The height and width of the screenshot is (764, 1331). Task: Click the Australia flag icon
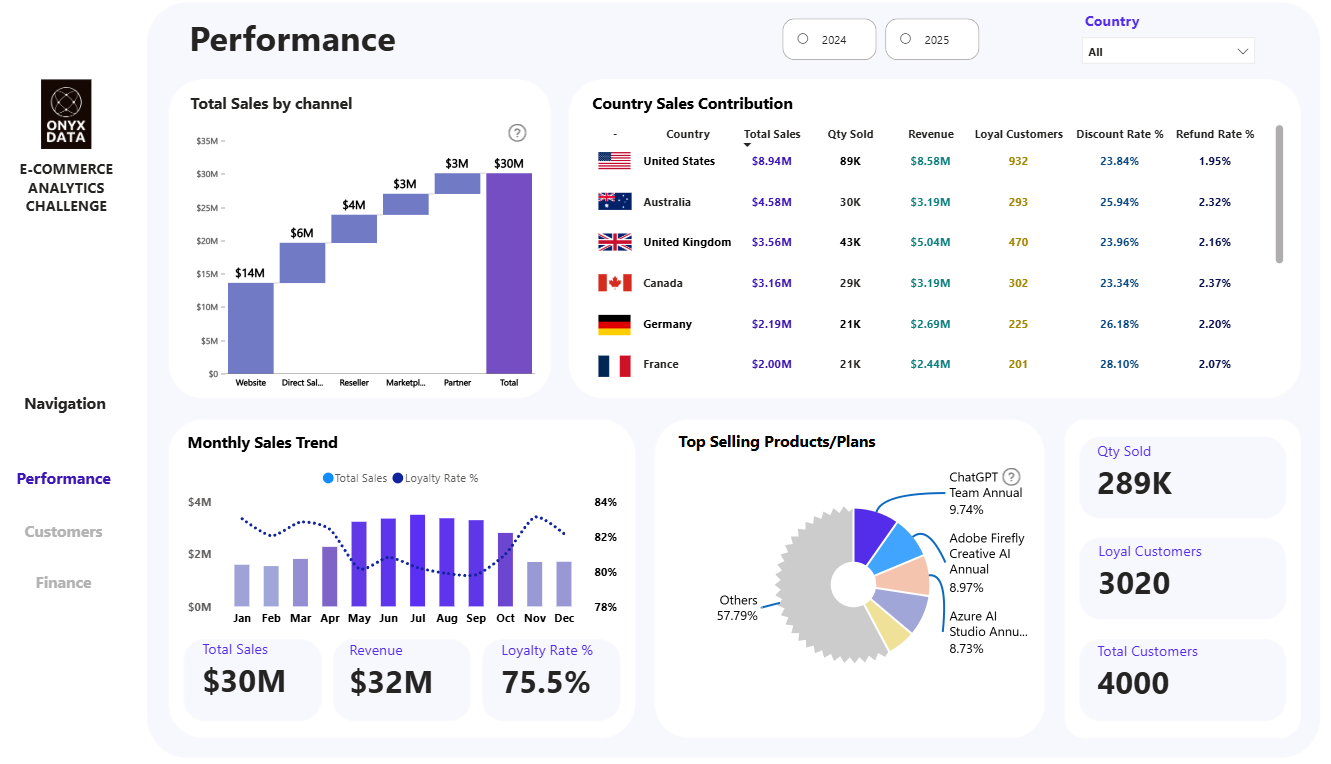(x=614, y=202)
